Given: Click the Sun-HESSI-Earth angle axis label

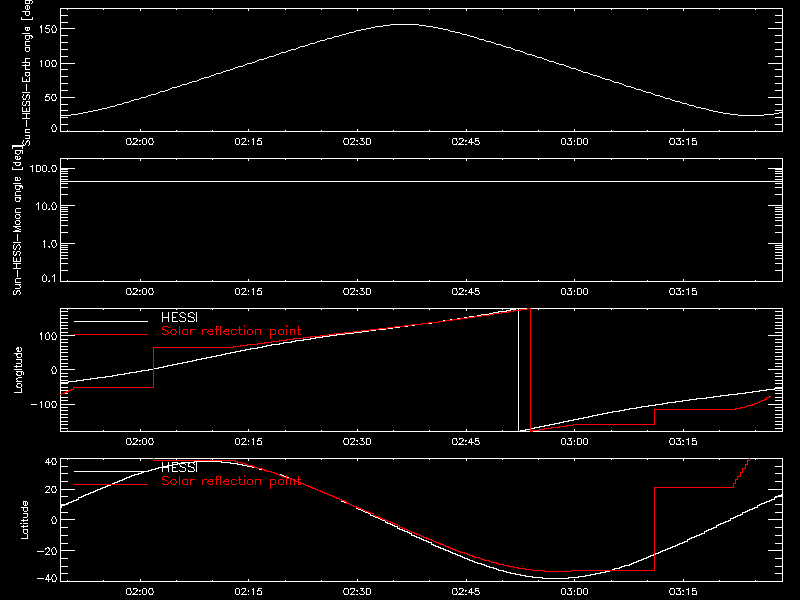Looking at the screenshot, I should (27, 72).
